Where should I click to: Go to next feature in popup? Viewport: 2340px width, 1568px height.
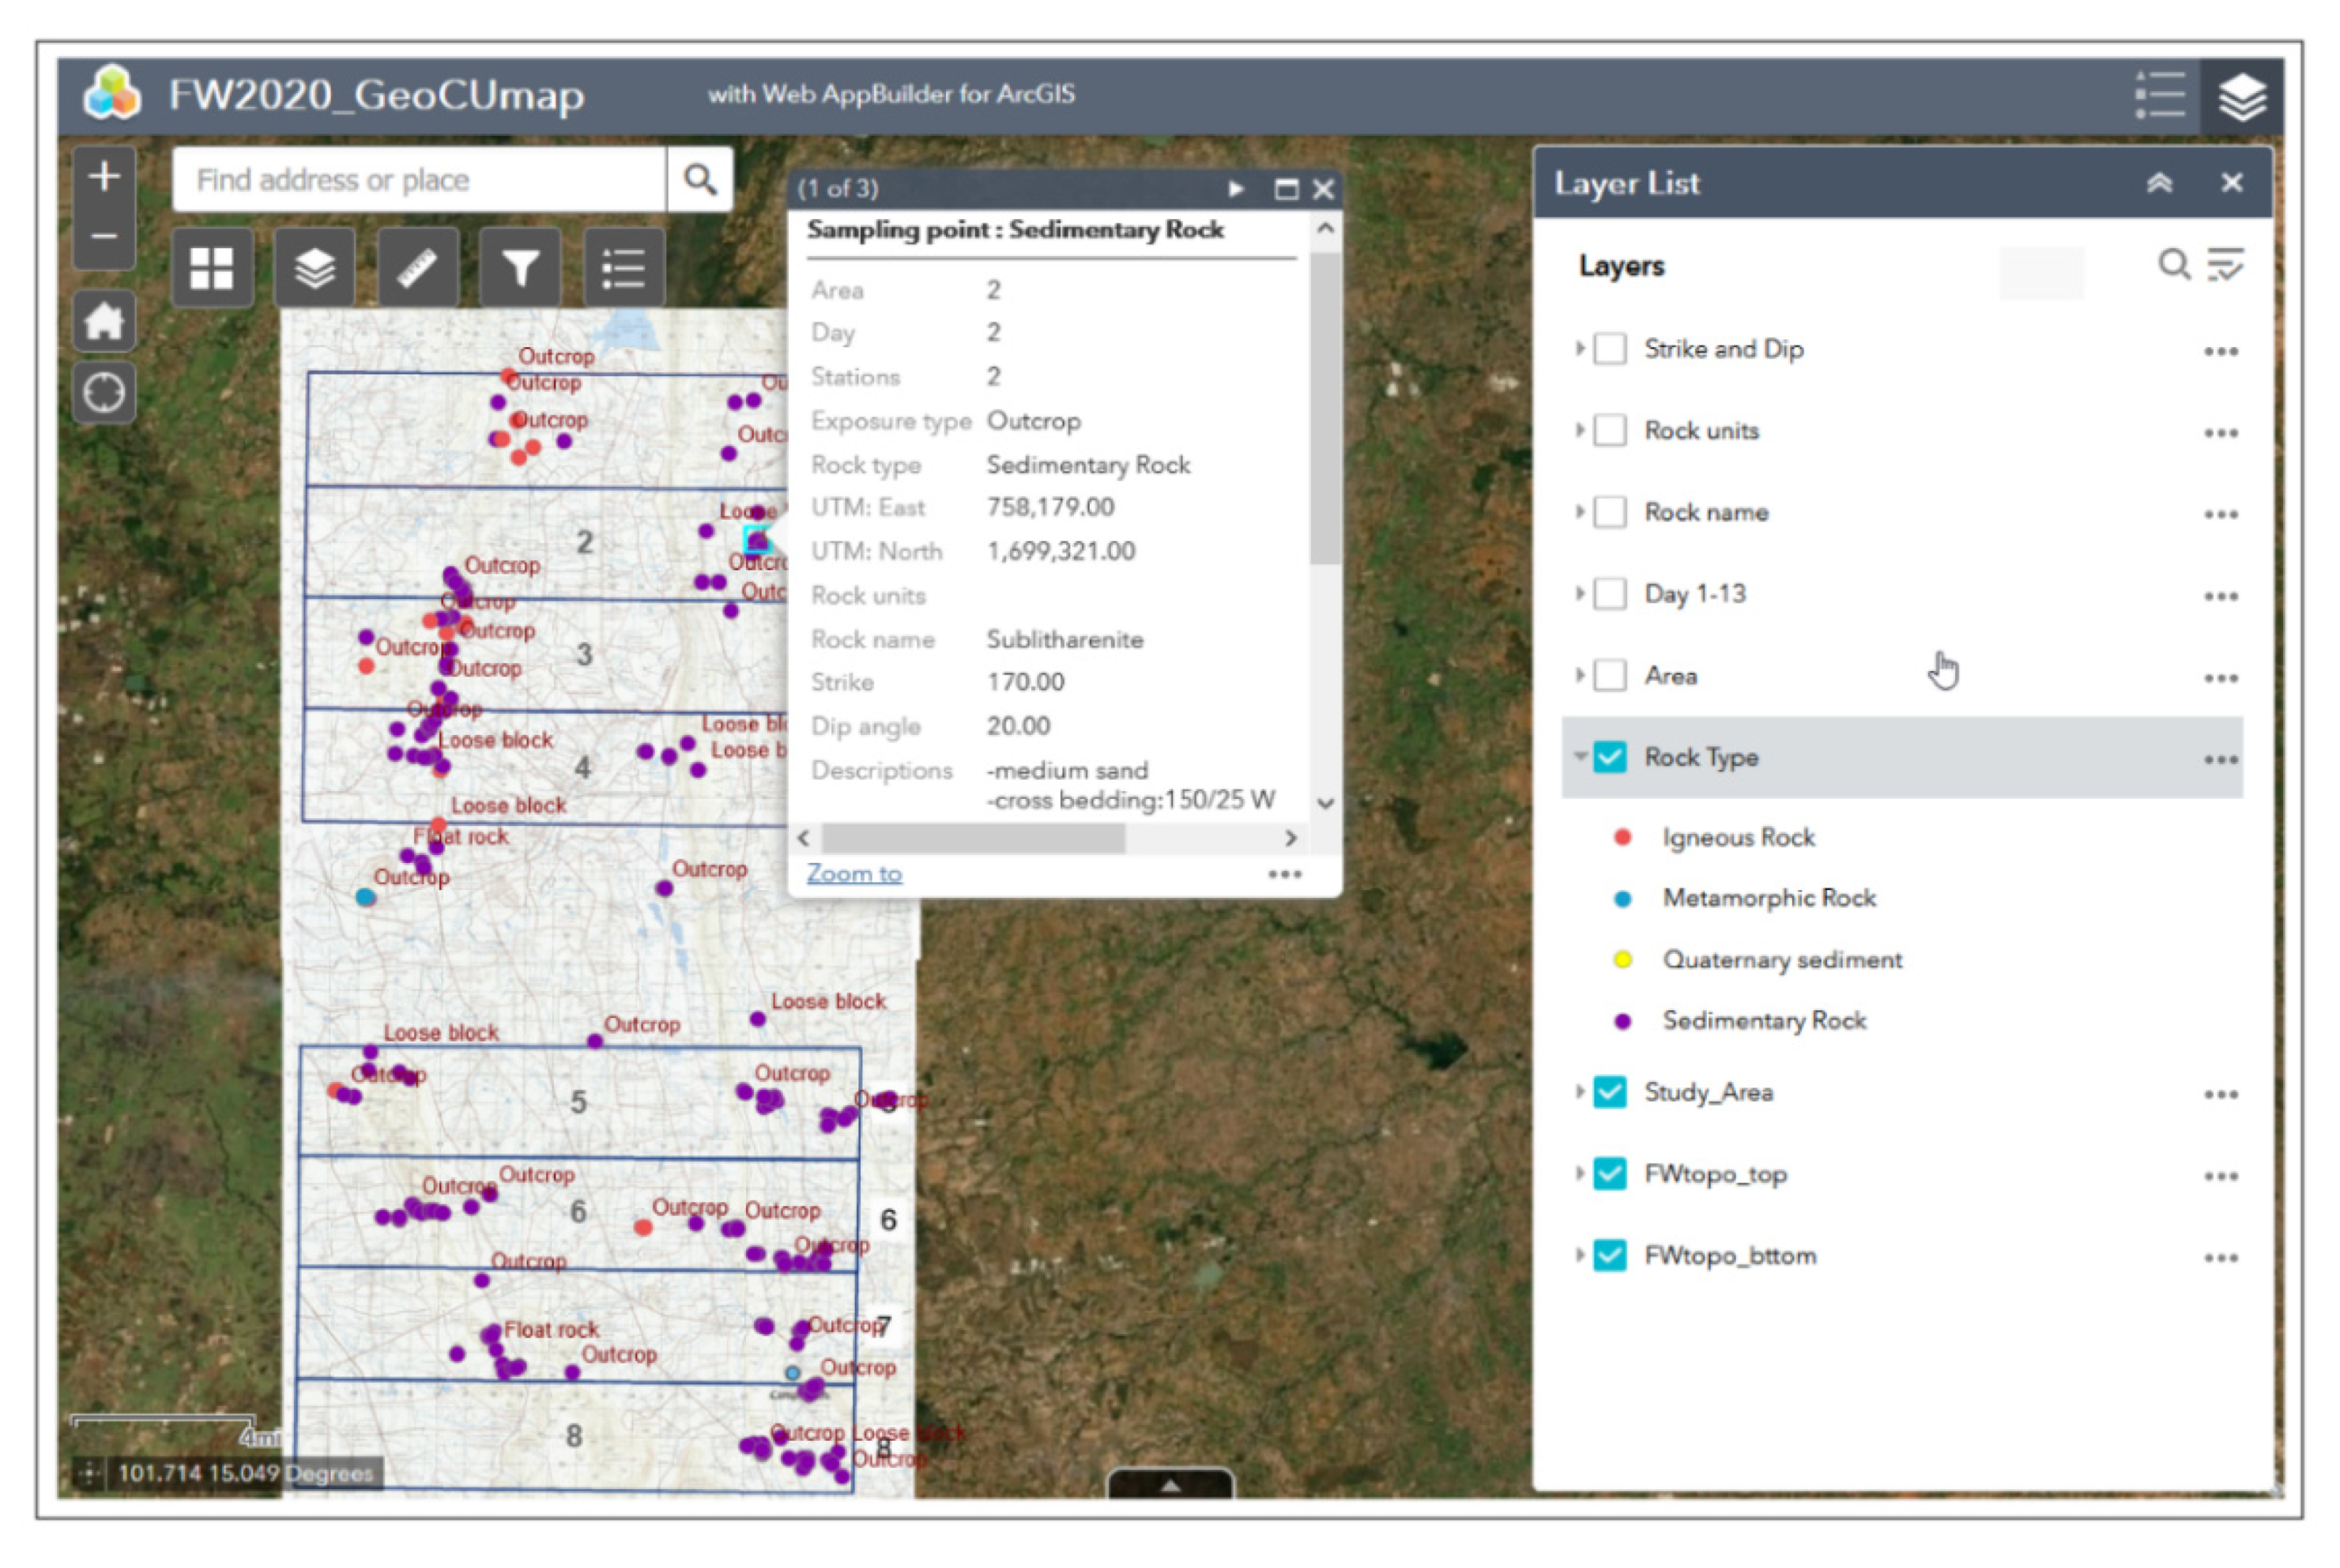click(x=1236, y=188)
